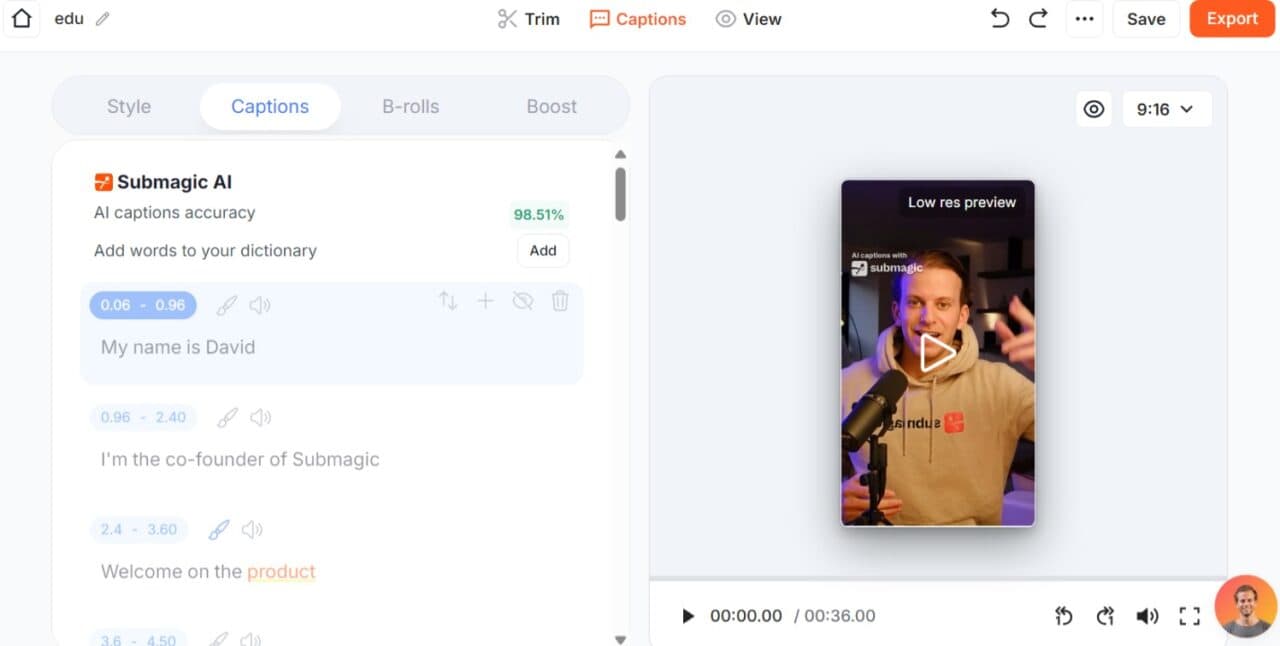The width and height of the screenshot is (1280, 646).
Task: Switch to the B-rolls tab
Action: point(410,106)
